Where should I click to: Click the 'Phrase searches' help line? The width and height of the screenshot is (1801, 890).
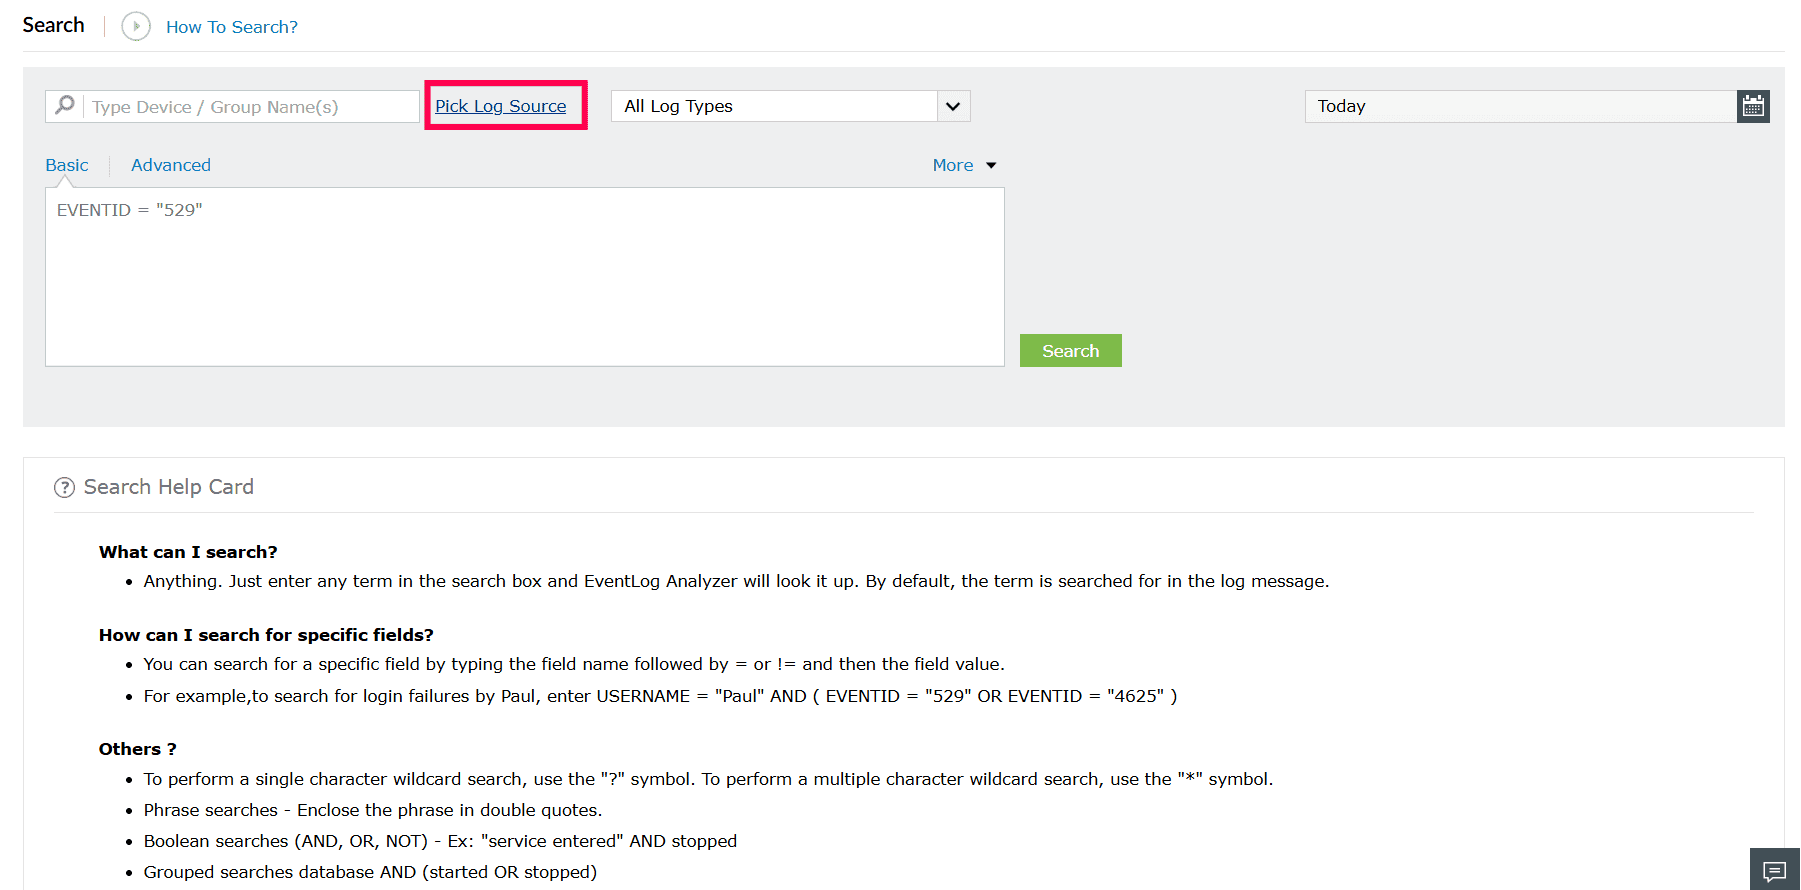(373, 810)
